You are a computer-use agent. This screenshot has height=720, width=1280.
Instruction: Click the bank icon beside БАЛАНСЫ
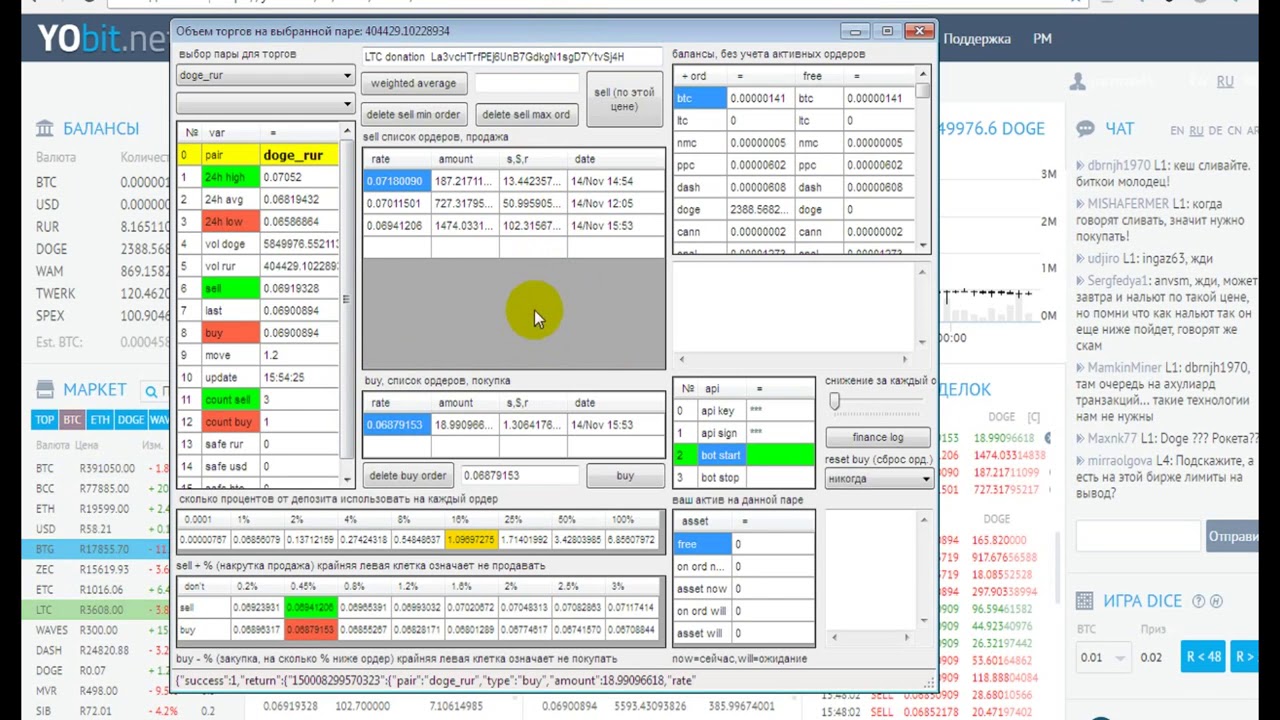45,128
